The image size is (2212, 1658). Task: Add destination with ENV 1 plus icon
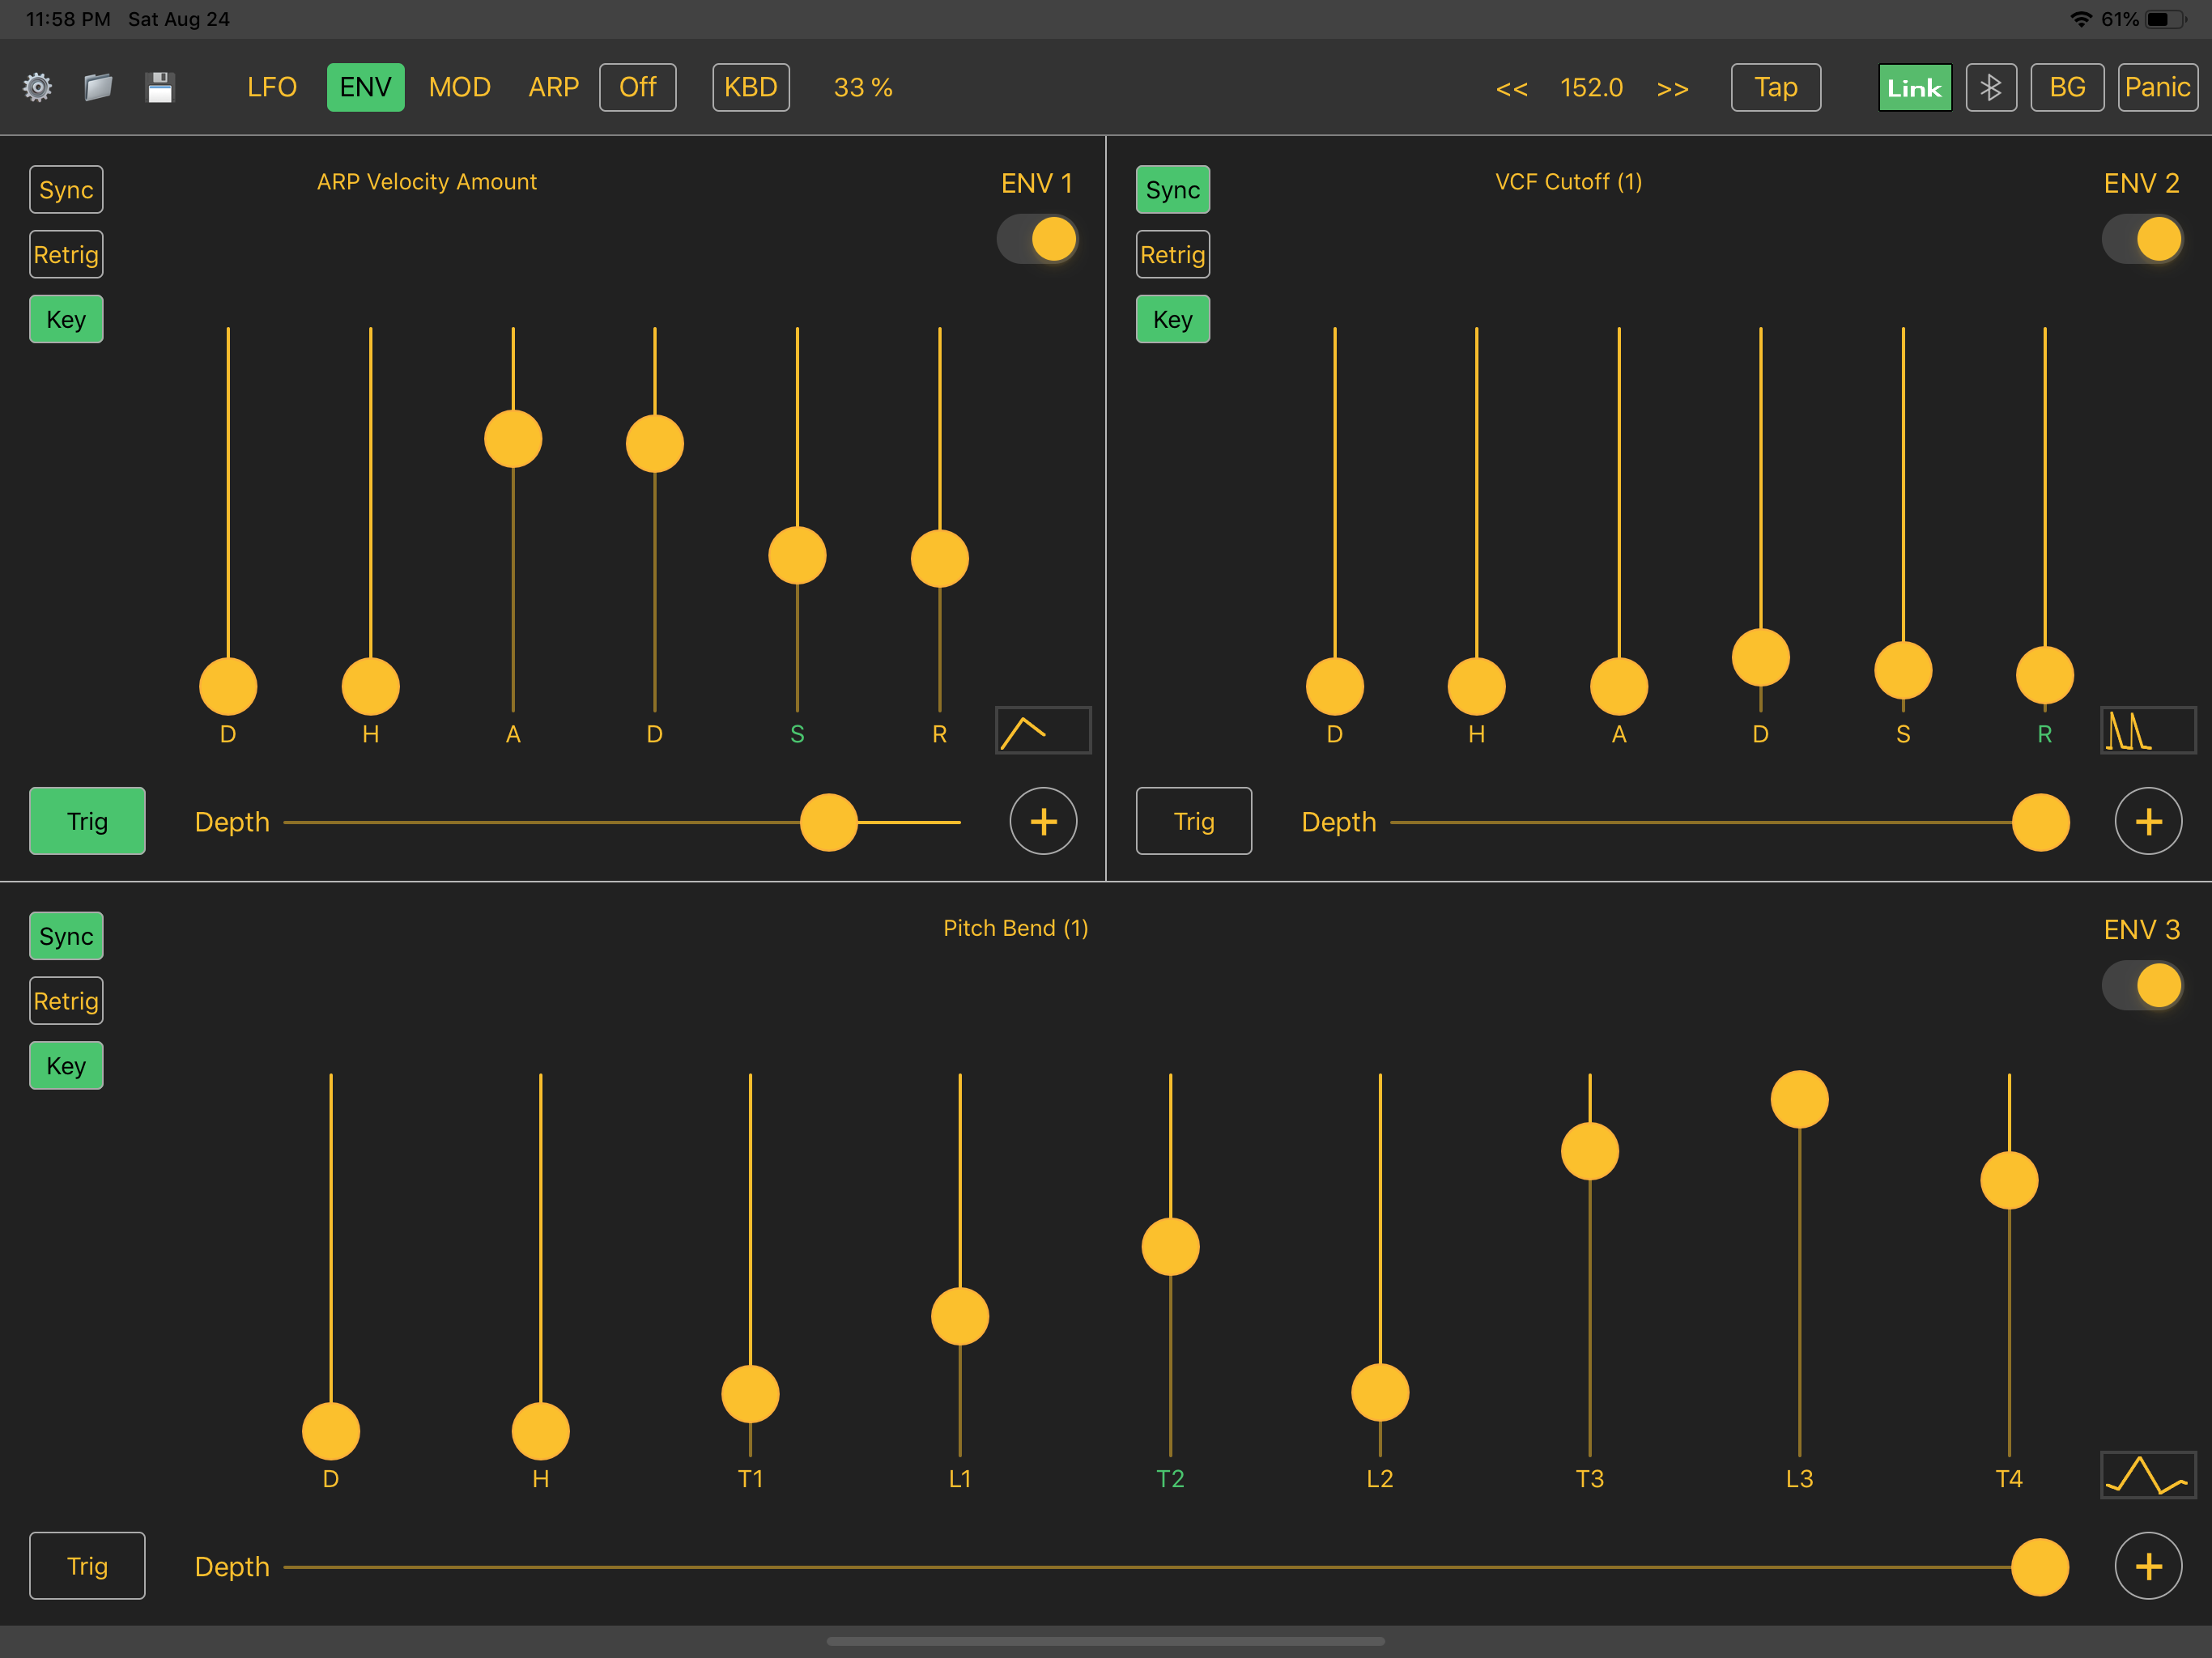pos(1043,822)
